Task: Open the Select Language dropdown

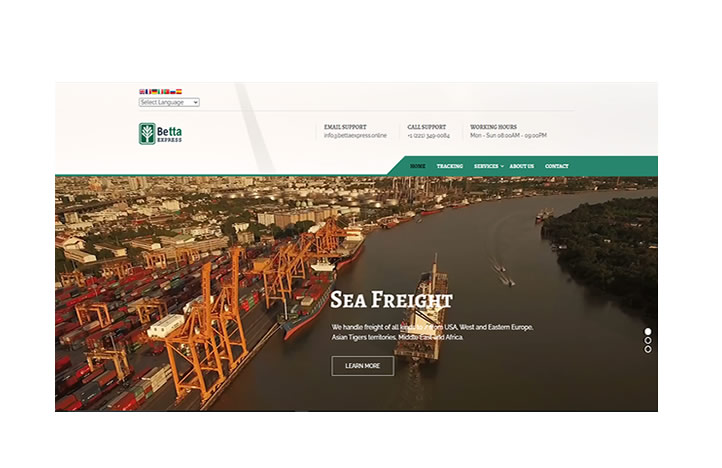Action: pos(169,102)
